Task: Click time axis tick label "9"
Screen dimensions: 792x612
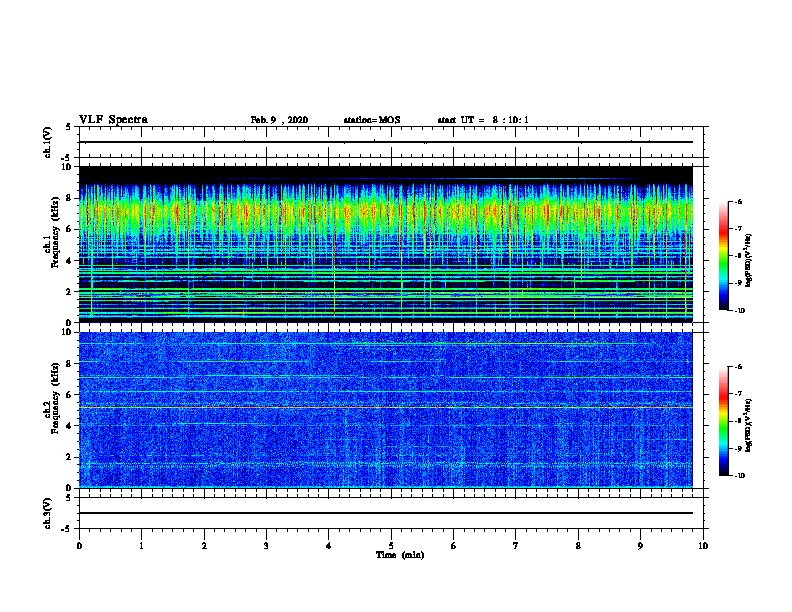Action: click(640, 545)
